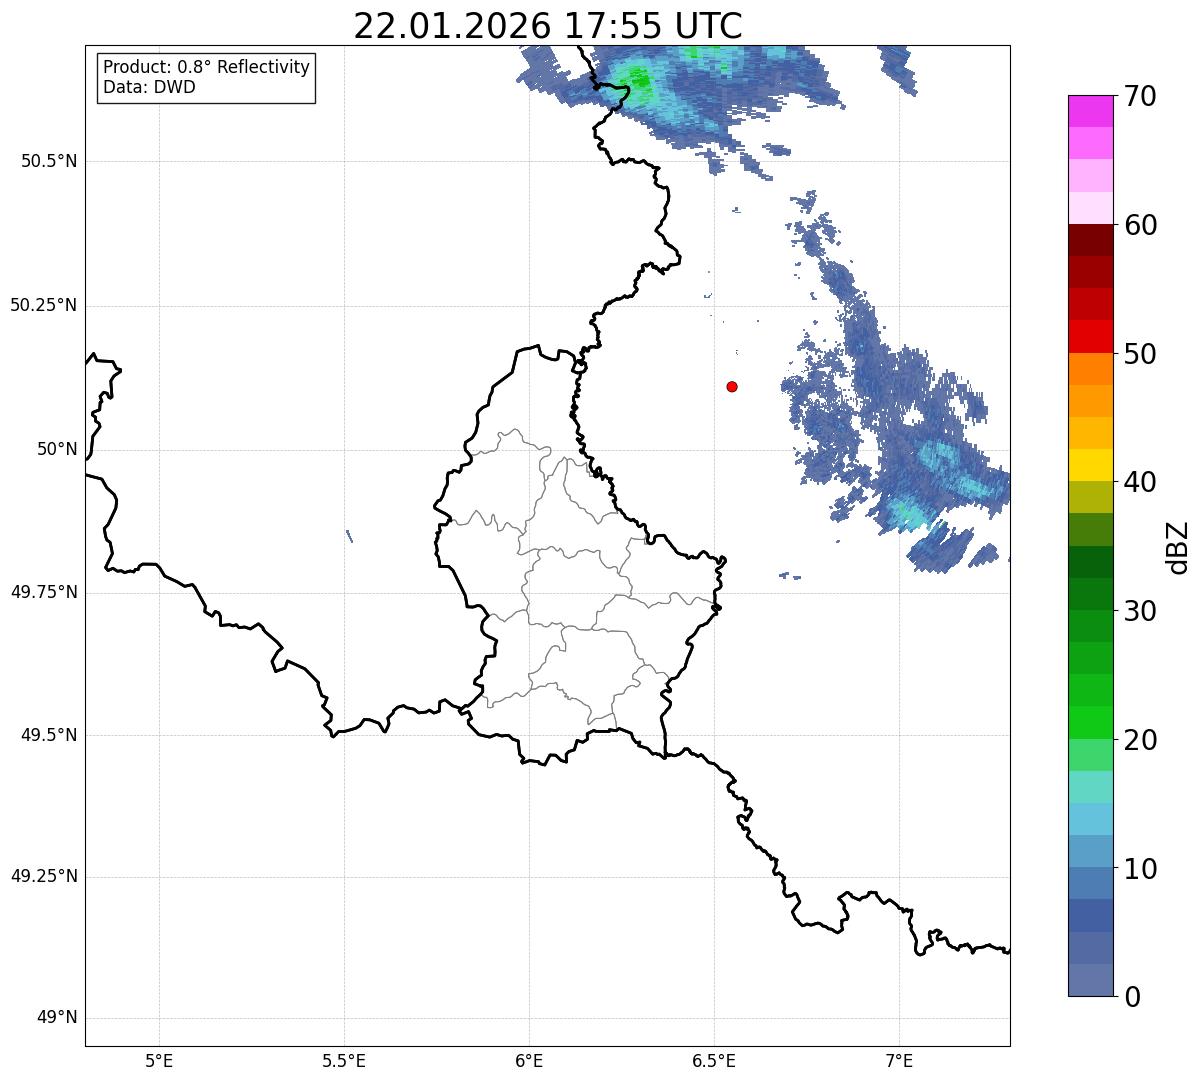The height and width of the screenshot is (1081, 1202).
Task: Click the green high-reflectivity core at top
Action: coord(638,78)
